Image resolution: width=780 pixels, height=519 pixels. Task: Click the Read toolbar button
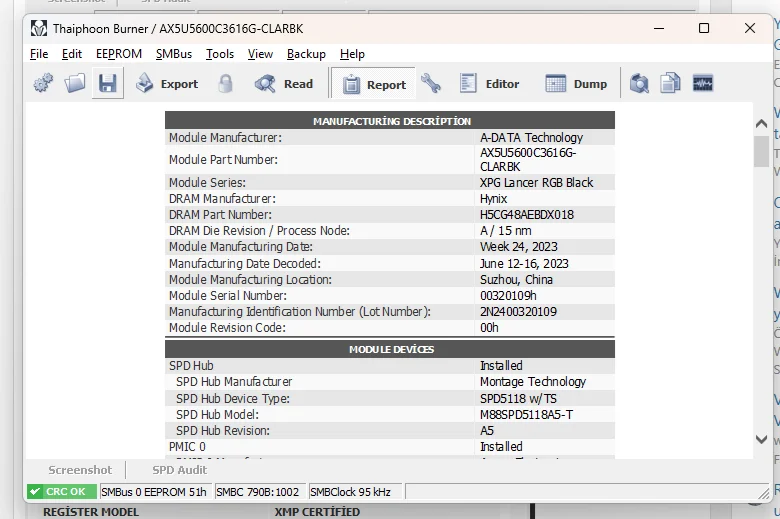(x=284, y=84)
